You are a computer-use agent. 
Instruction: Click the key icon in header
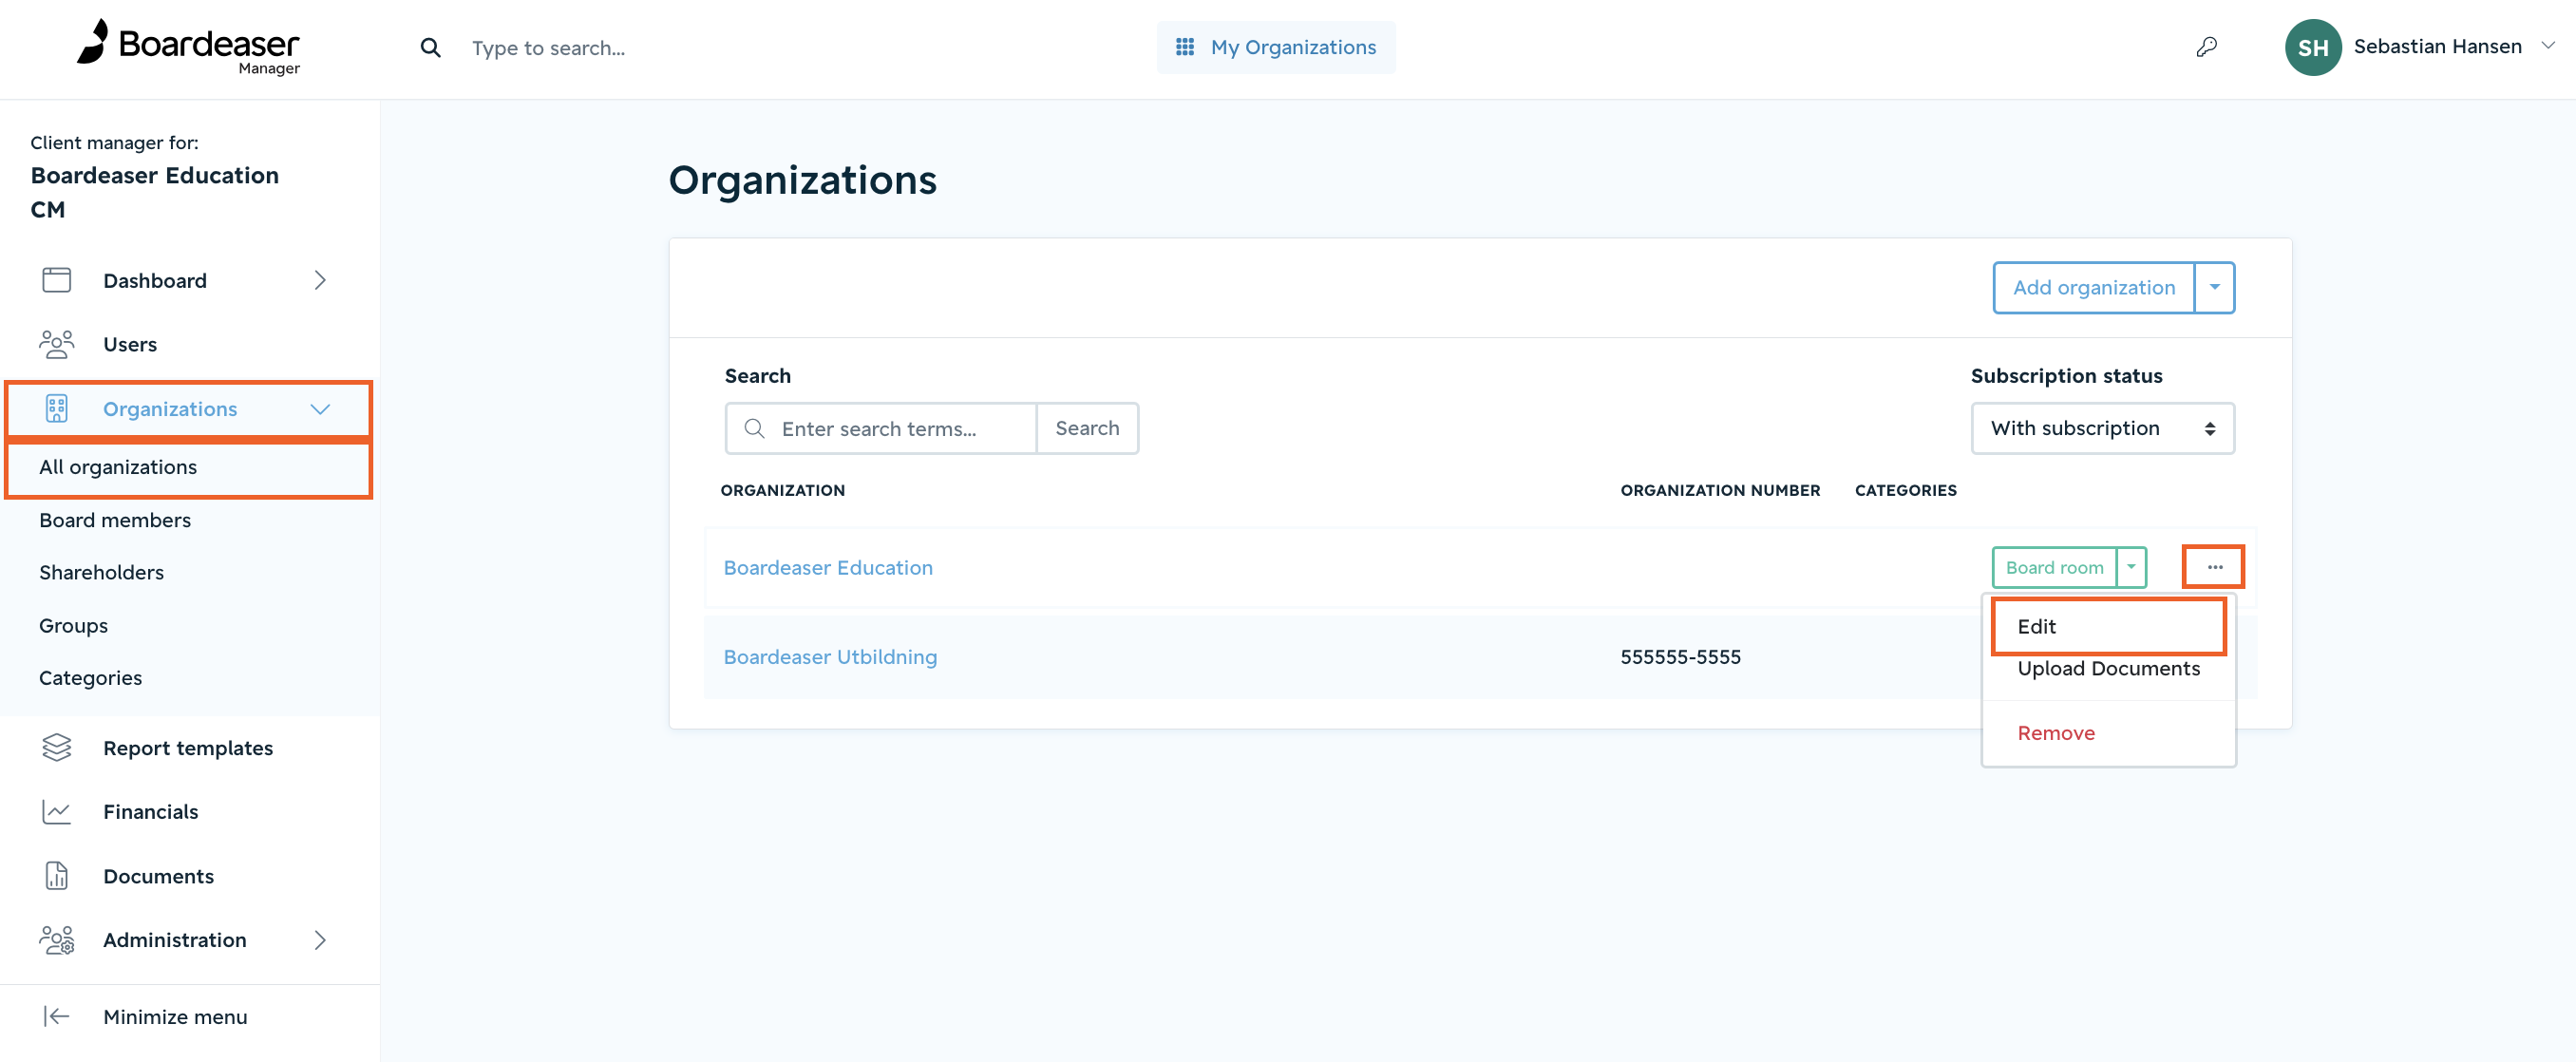pyautogui.click(x=2206, y=47)
